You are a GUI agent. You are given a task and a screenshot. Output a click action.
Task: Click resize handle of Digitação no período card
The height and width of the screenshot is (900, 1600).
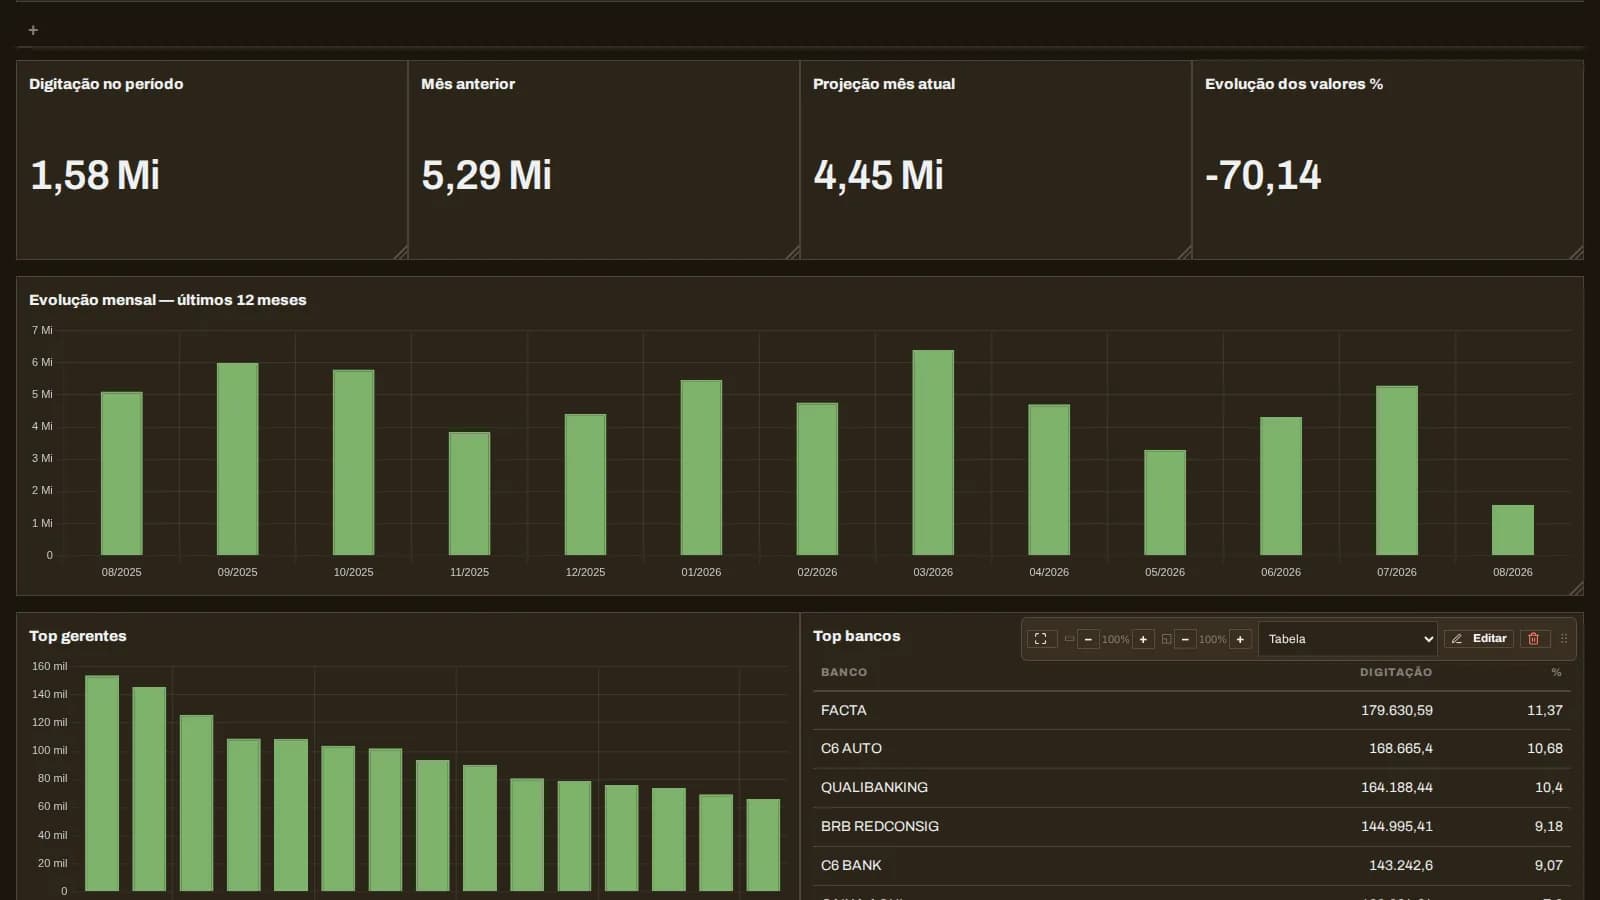401,253
